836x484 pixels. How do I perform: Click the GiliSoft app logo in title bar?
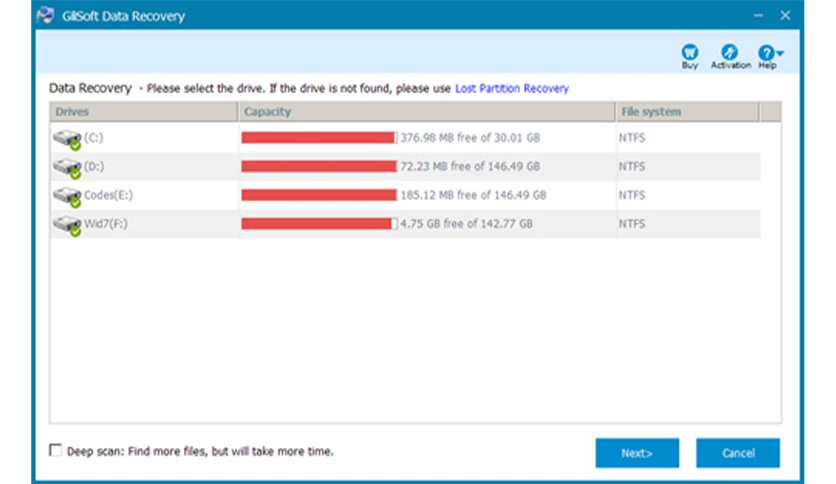pos(46,15)
